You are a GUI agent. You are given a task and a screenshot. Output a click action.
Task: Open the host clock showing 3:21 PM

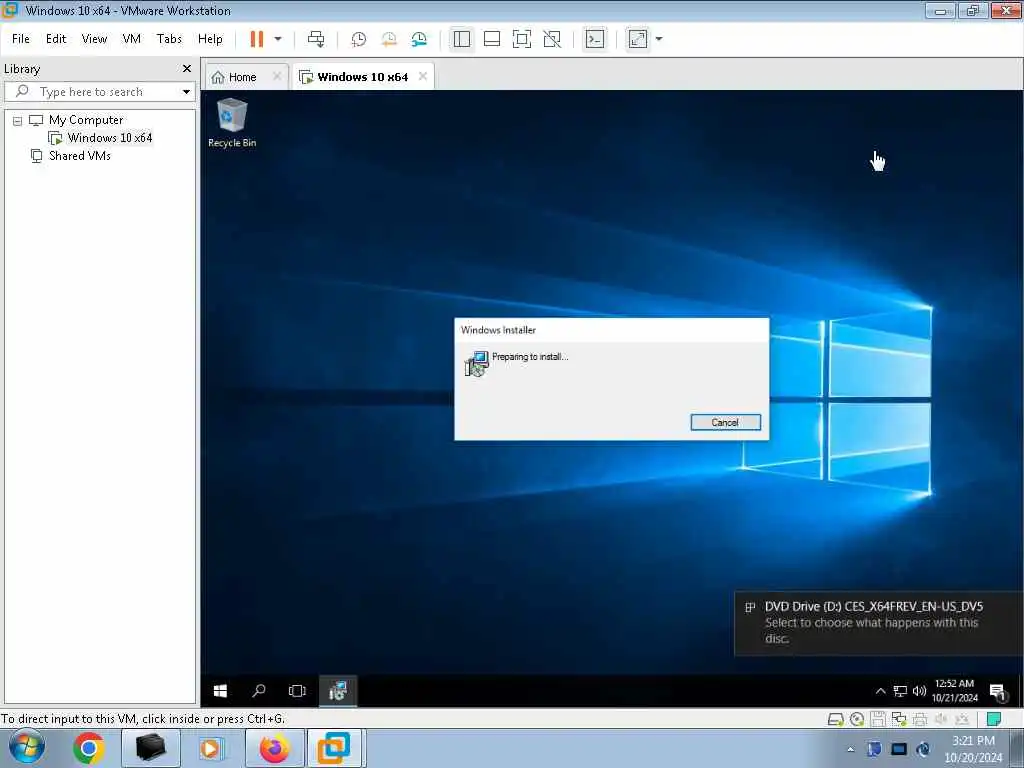(973, 749)
